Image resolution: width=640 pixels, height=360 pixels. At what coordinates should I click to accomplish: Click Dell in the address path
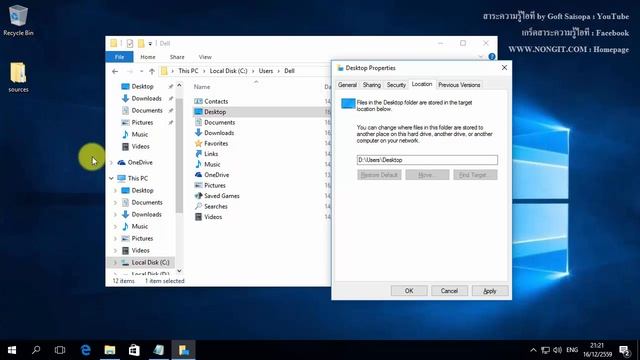click(289, 71)
